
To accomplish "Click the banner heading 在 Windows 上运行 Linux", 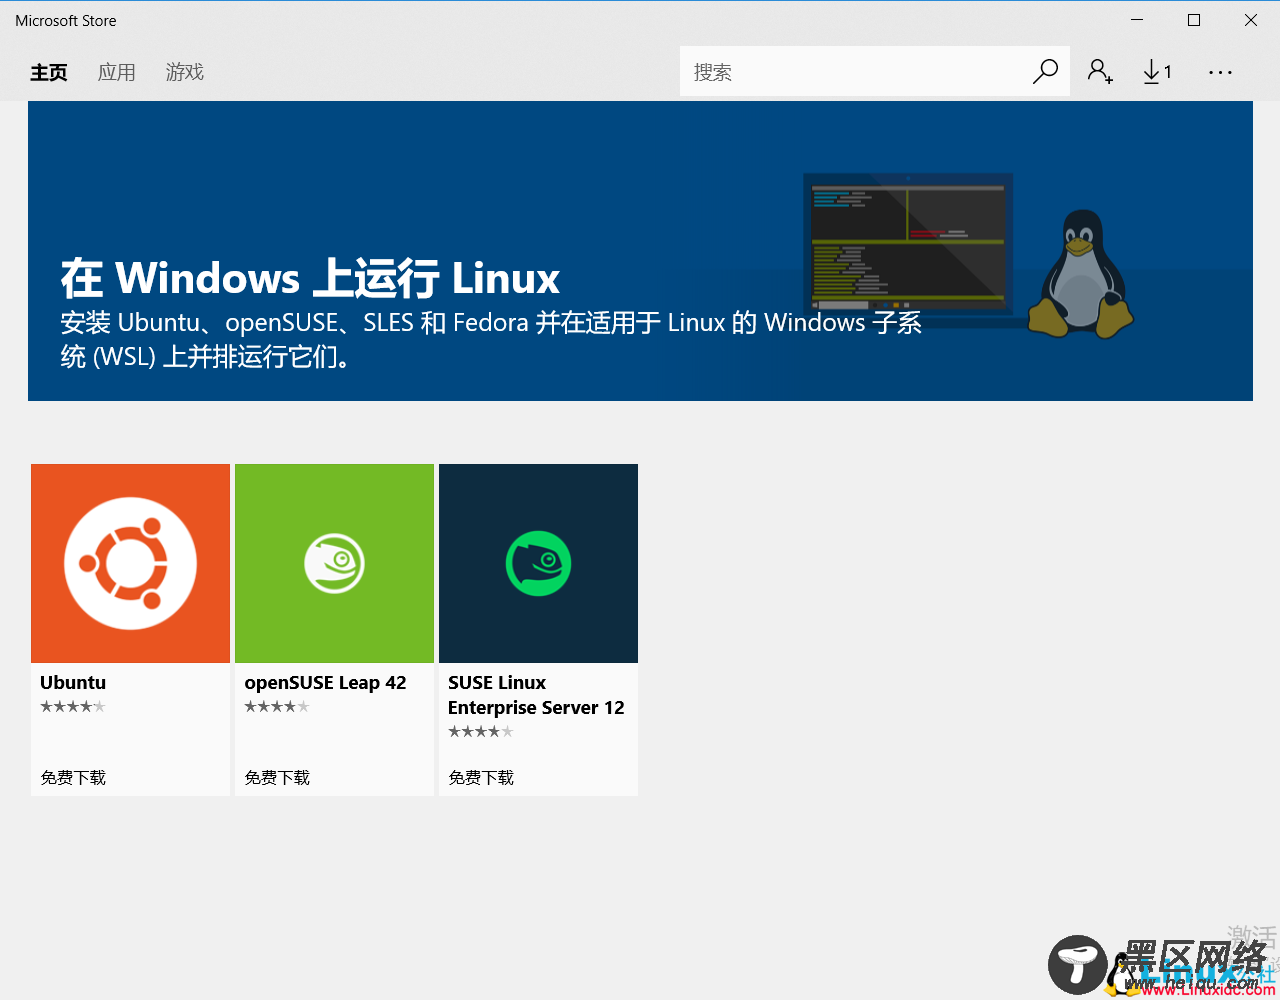I will (x=310, y=277).
